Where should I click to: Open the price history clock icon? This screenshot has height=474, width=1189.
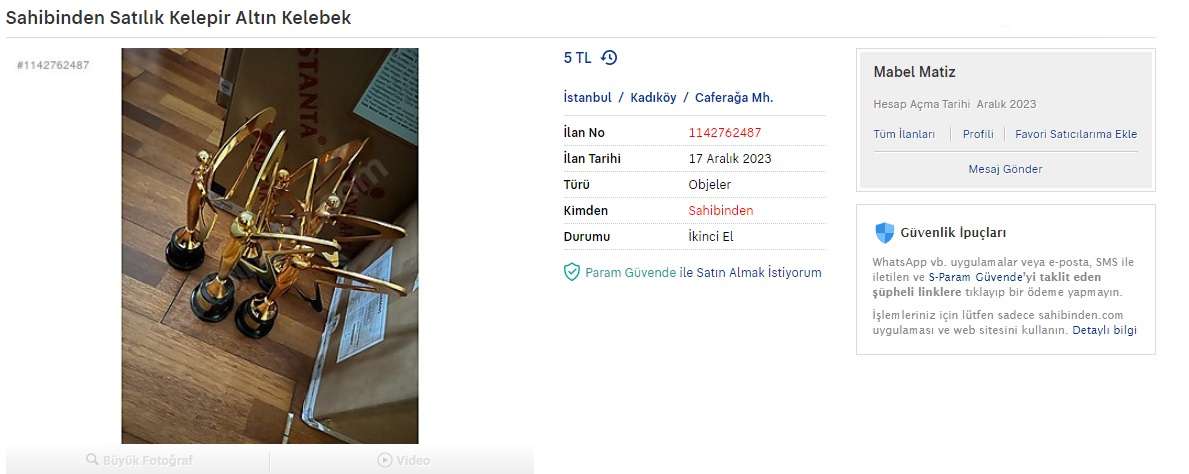[x=609, y=58]
